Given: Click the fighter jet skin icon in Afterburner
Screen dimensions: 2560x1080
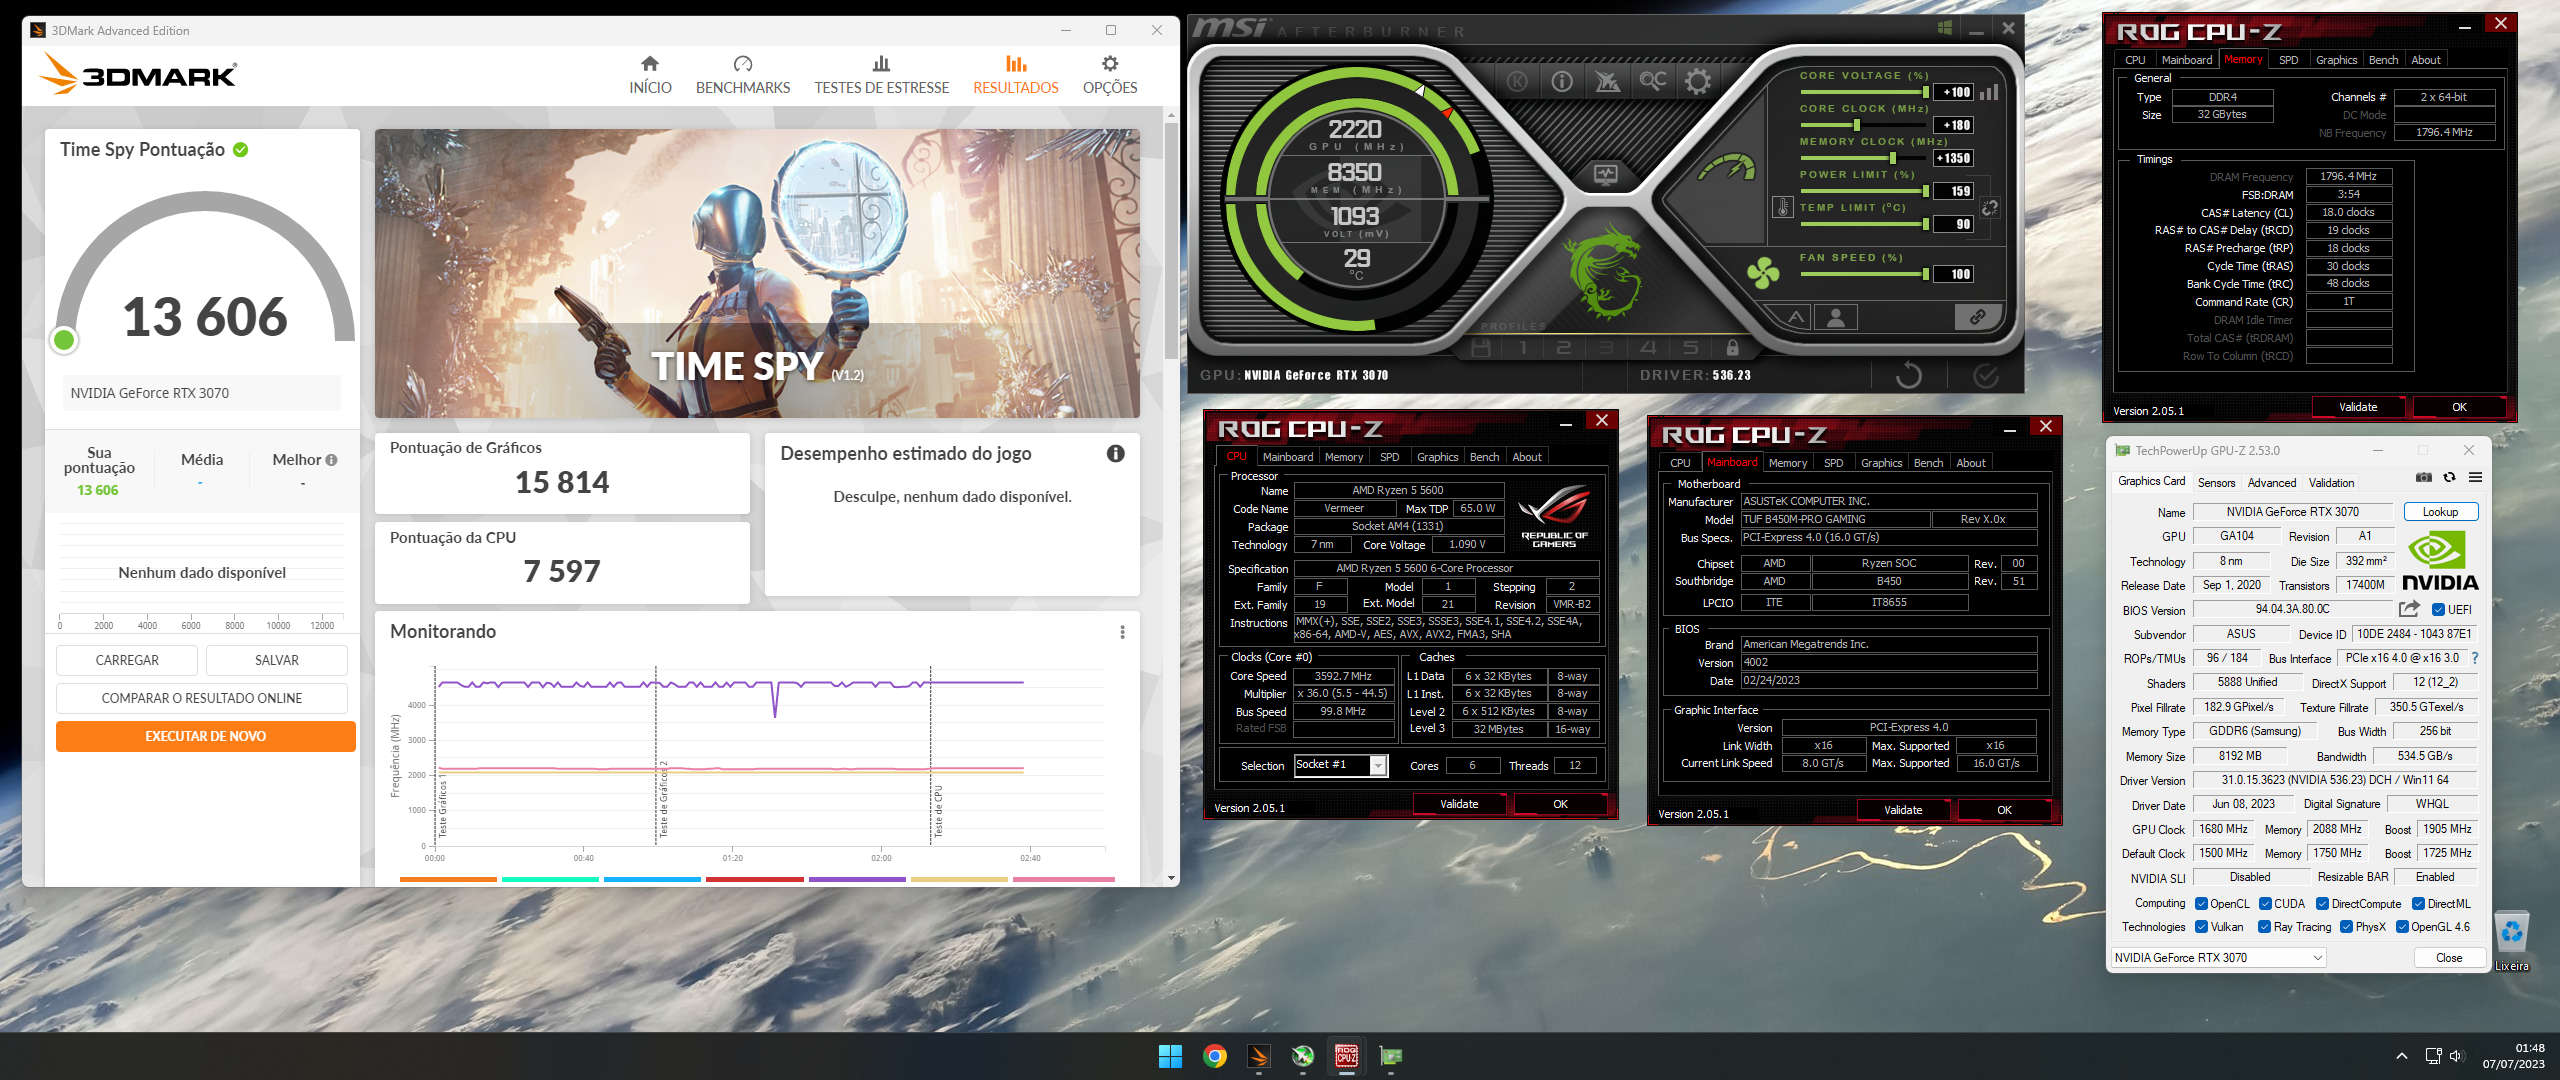Looking at the screenshot, I should (1607, 82).
